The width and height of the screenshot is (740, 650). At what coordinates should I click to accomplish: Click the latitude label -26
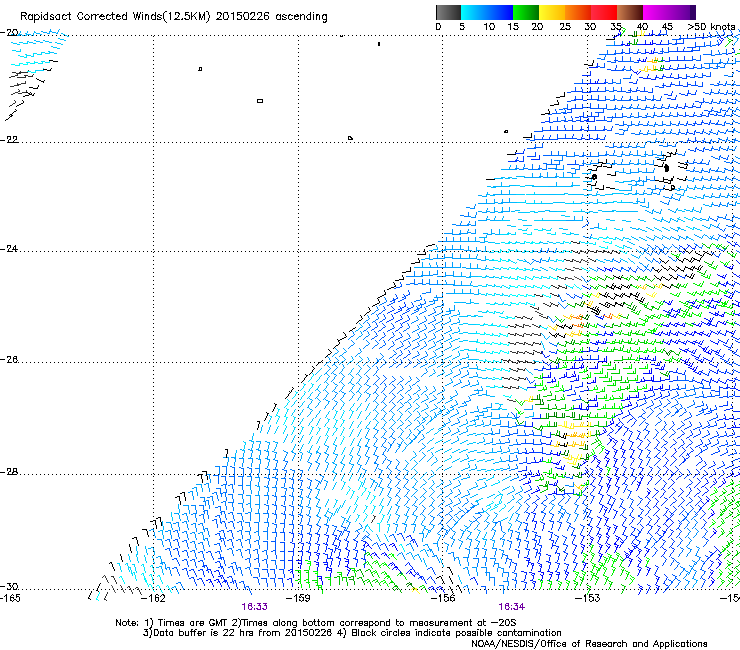[x=9, y=360]
